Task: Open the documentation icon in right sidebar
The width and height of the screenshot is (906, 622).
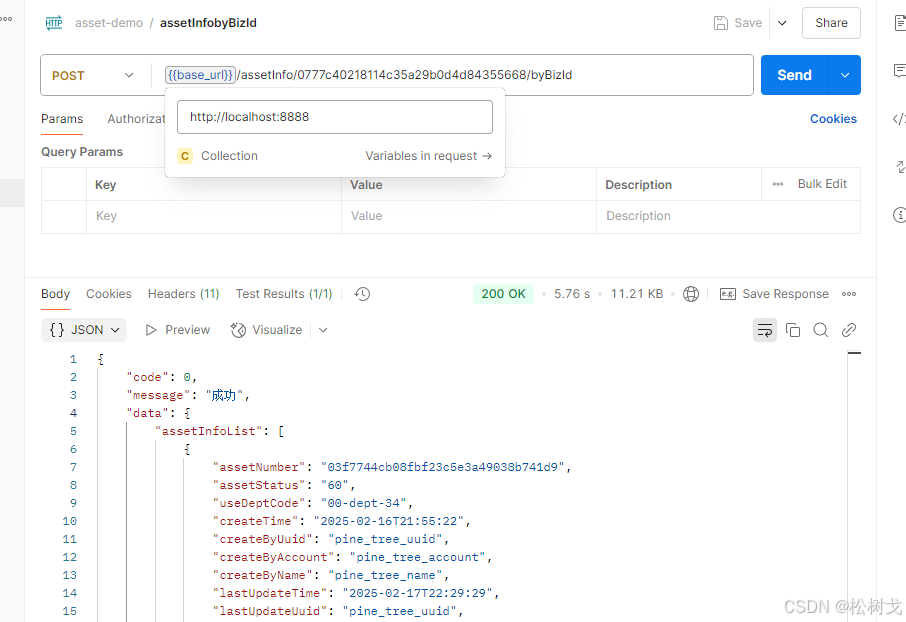Action: pos(900,23)
